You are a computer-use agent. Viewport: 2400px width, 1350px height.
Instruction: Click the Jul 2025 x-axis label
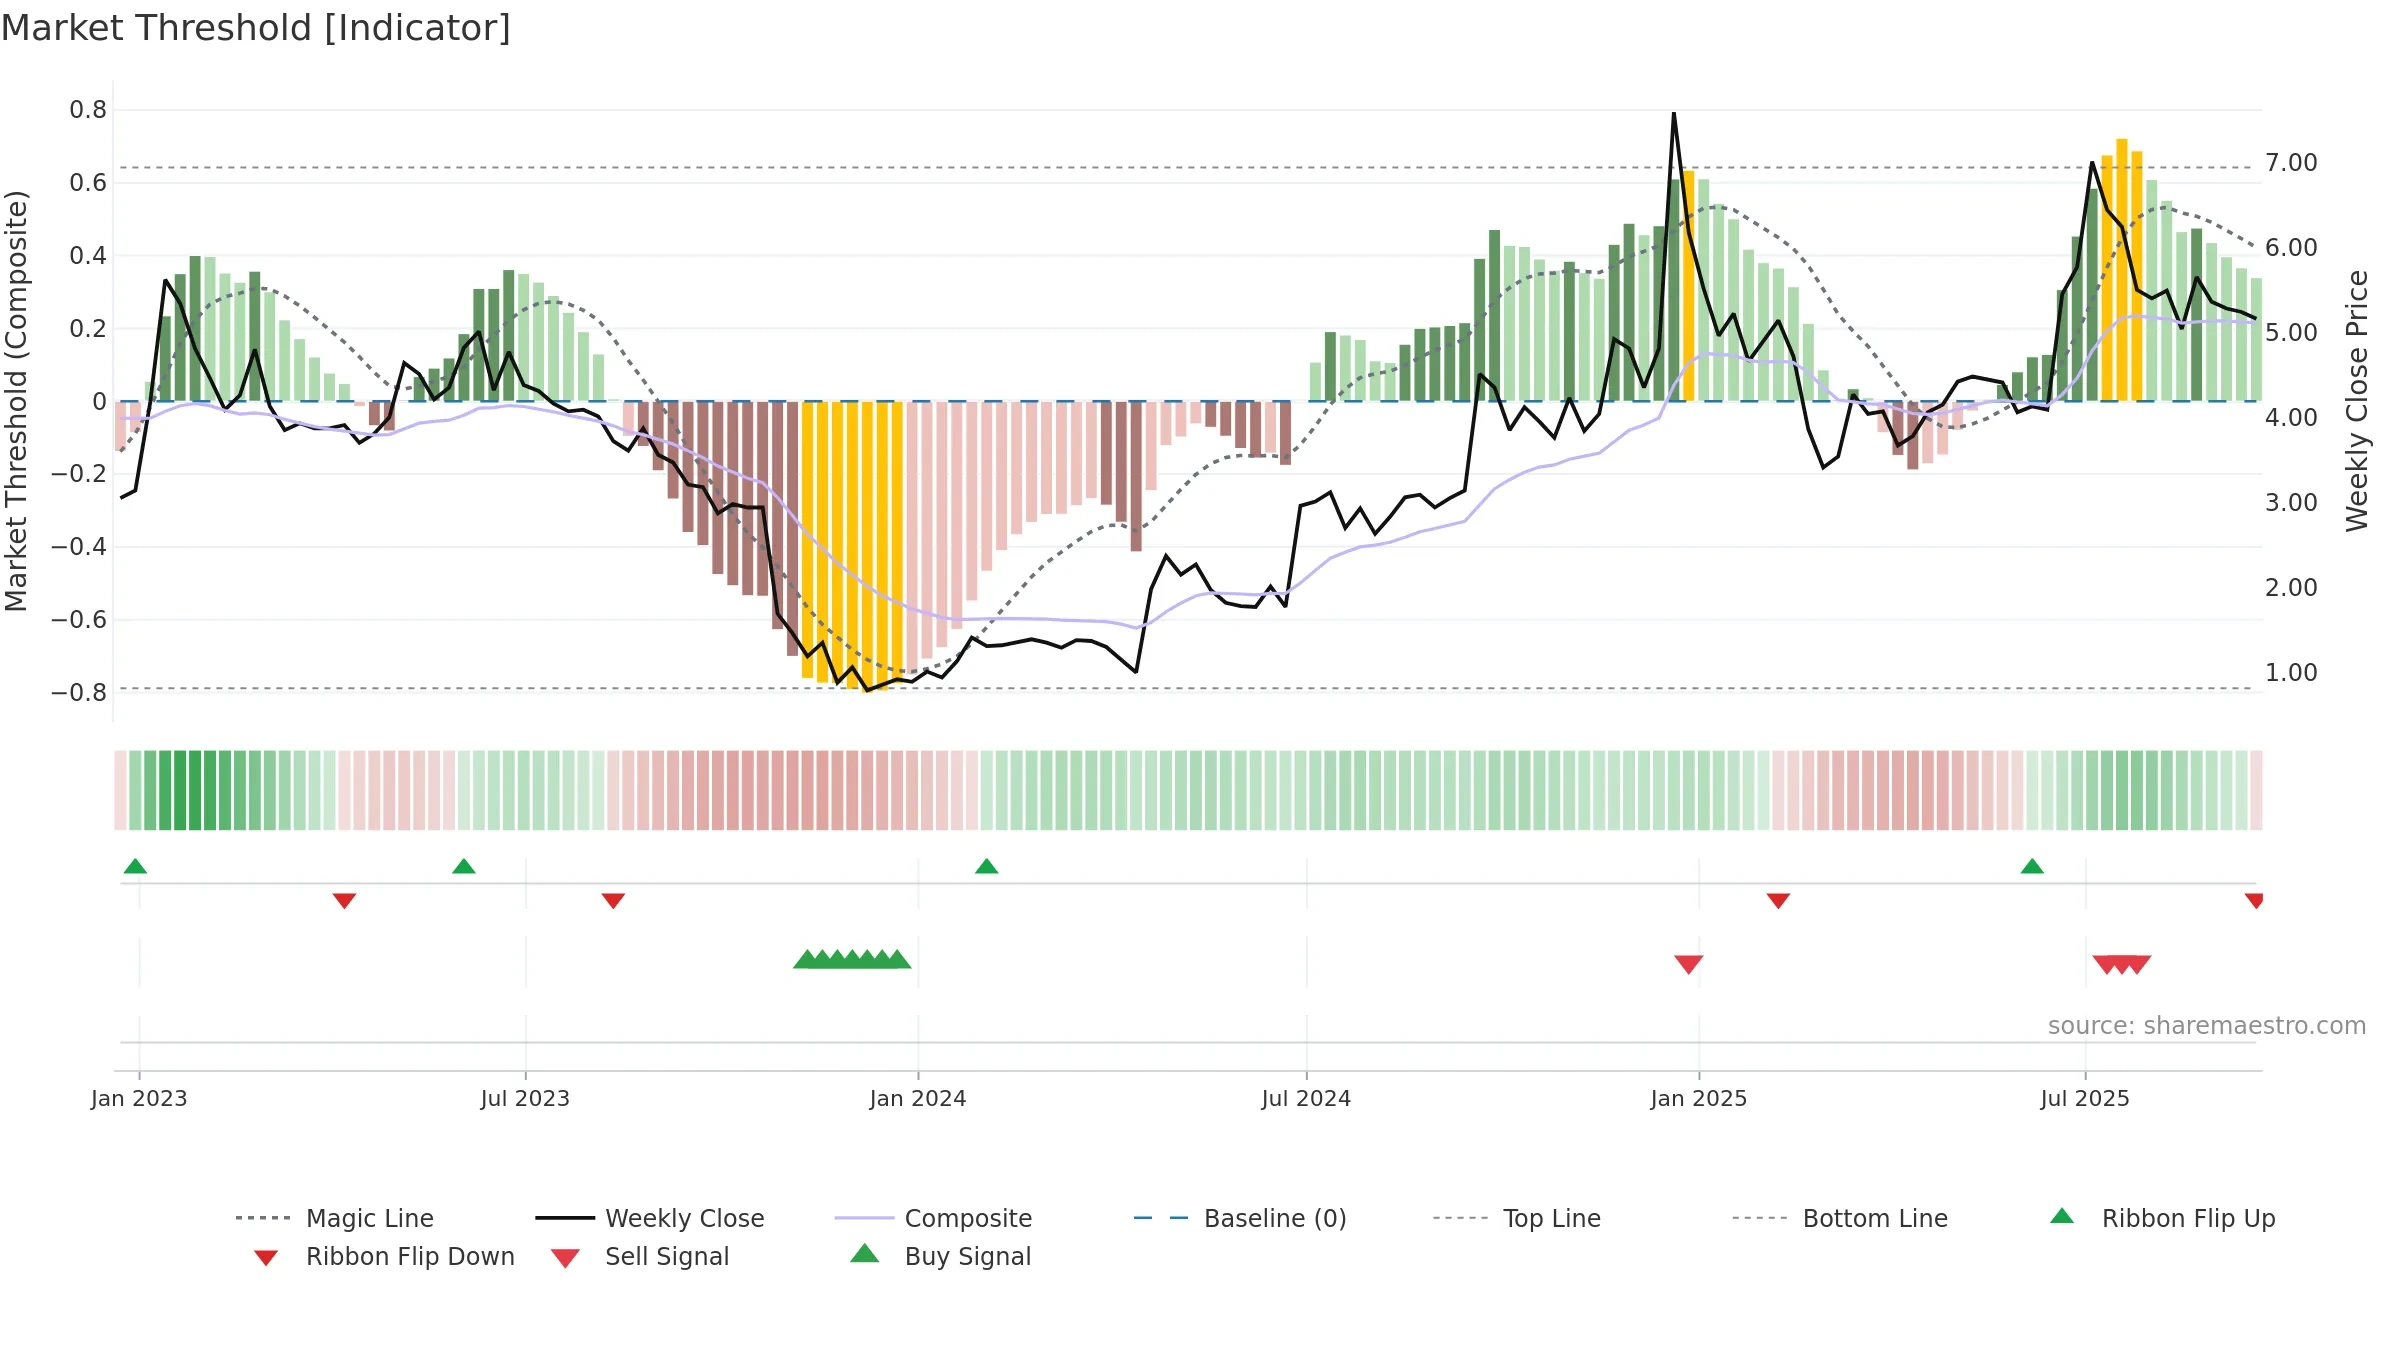pos(2085,1098)
